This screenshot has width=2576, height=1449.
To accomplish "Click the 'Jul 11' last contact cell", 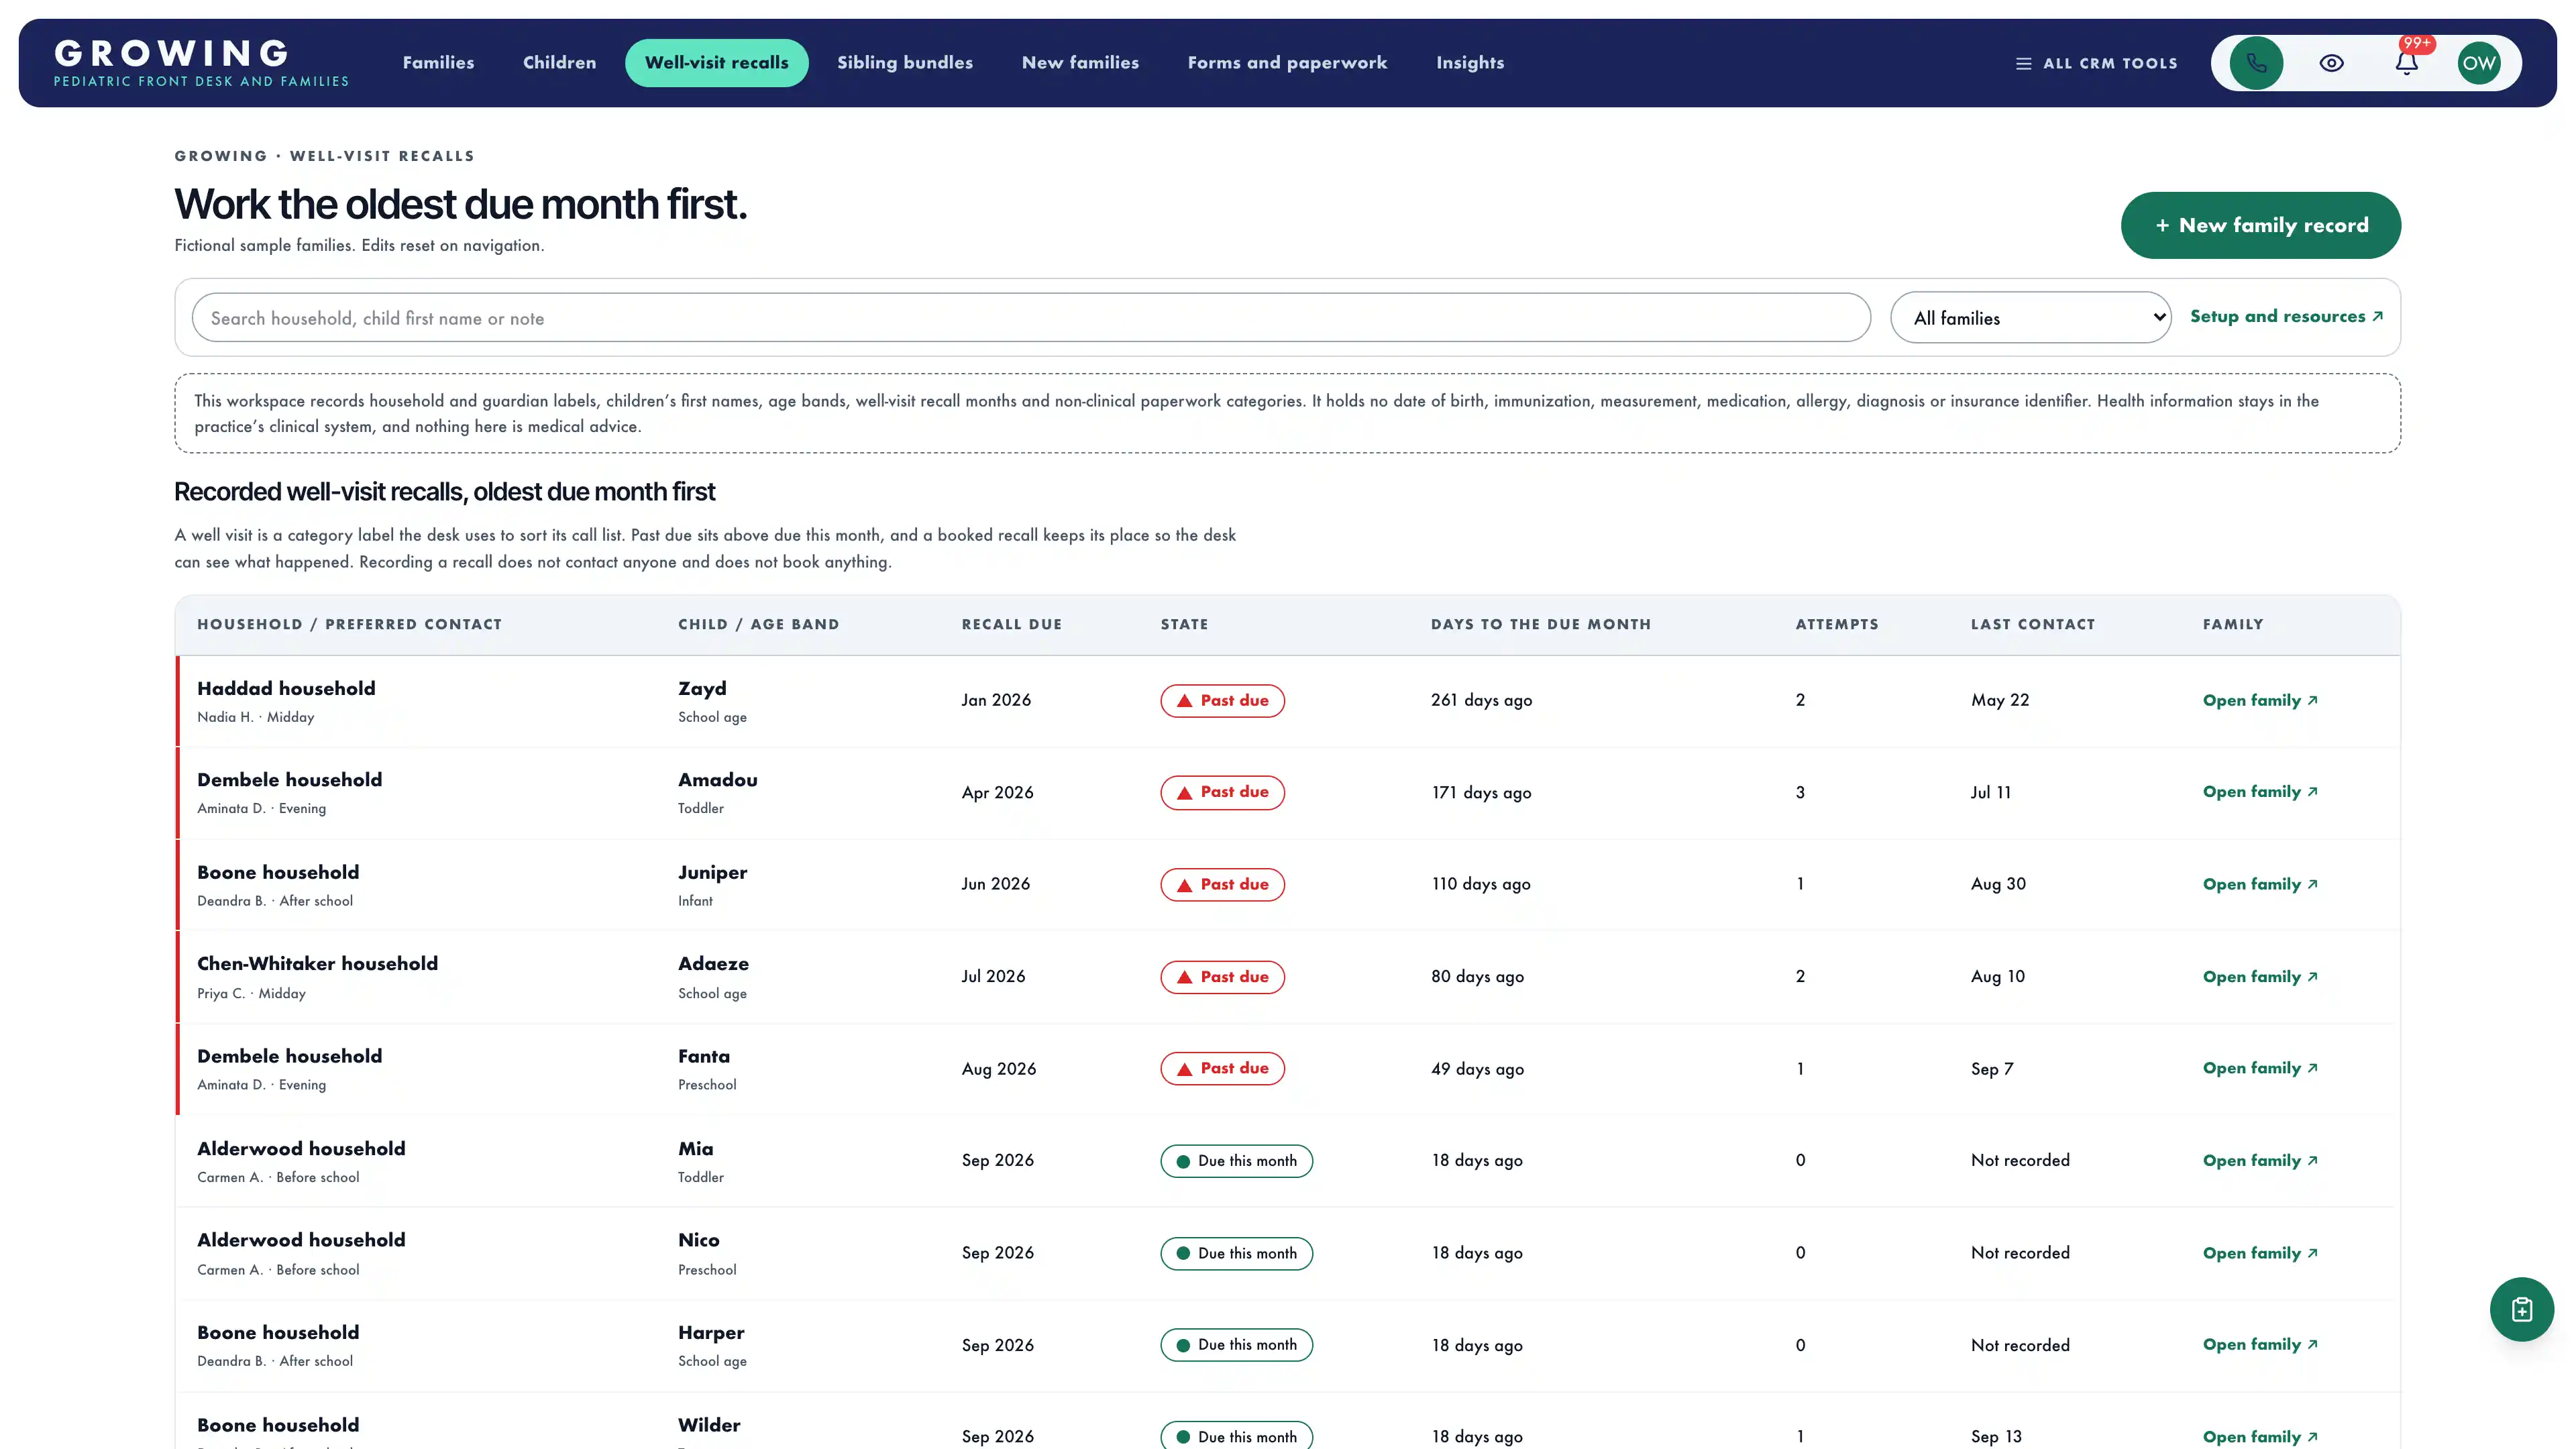I will pyautogui.click(x=1990, y=792).
